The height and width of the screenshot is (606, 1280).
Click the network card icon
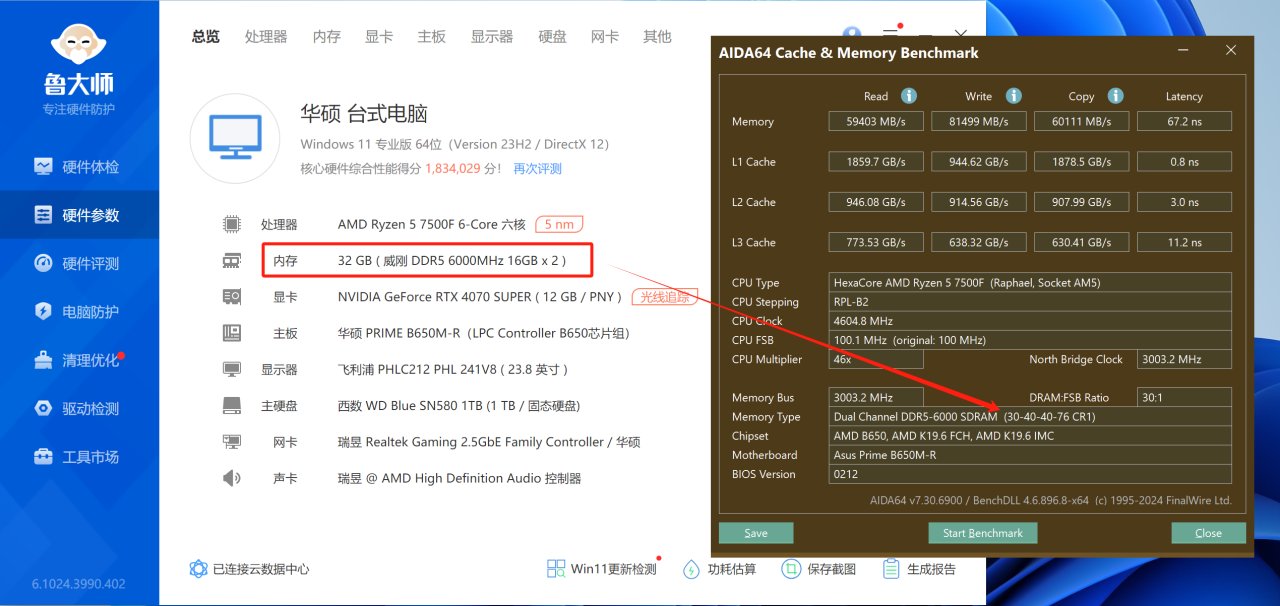[x=232, y=442]
